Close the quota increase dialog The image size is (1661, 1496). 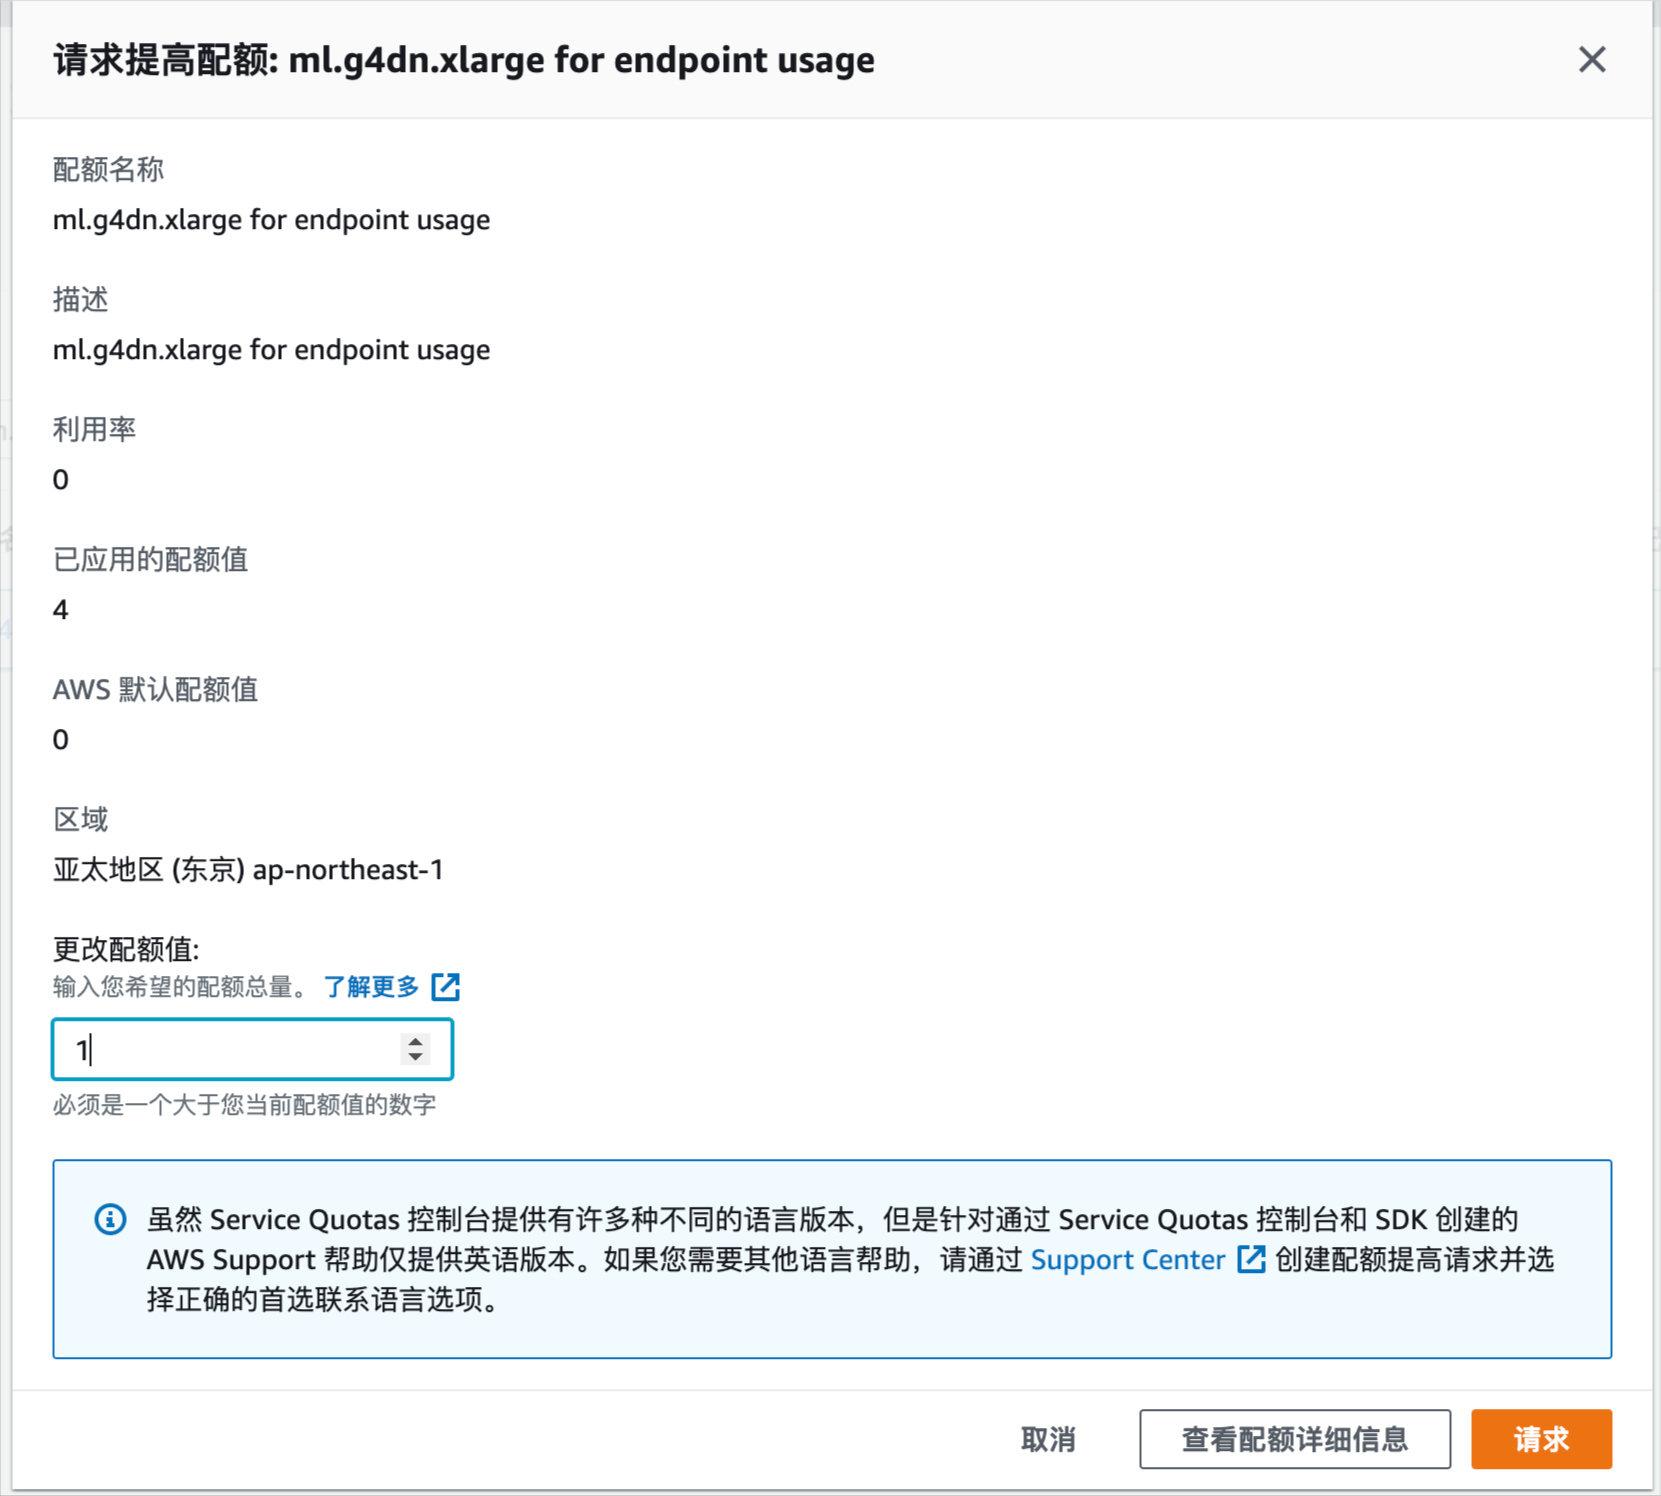tap(1591, 60)
